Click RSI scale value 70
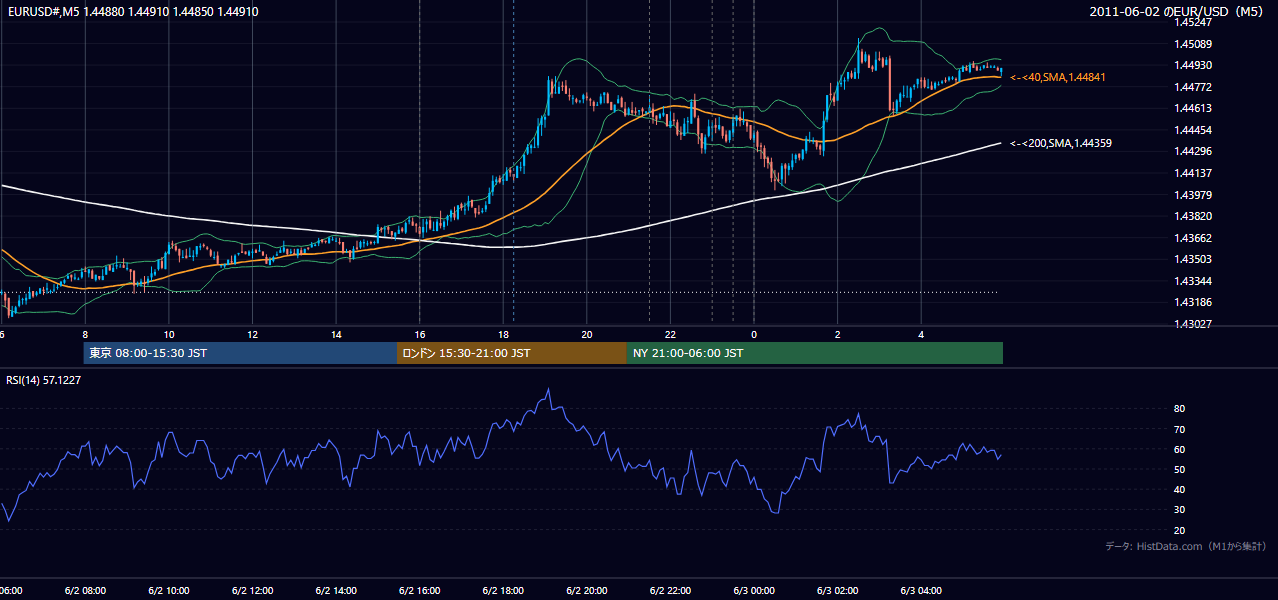Image resolution: width=1278 pixels, height=600 pixels. coord(1179,429)
